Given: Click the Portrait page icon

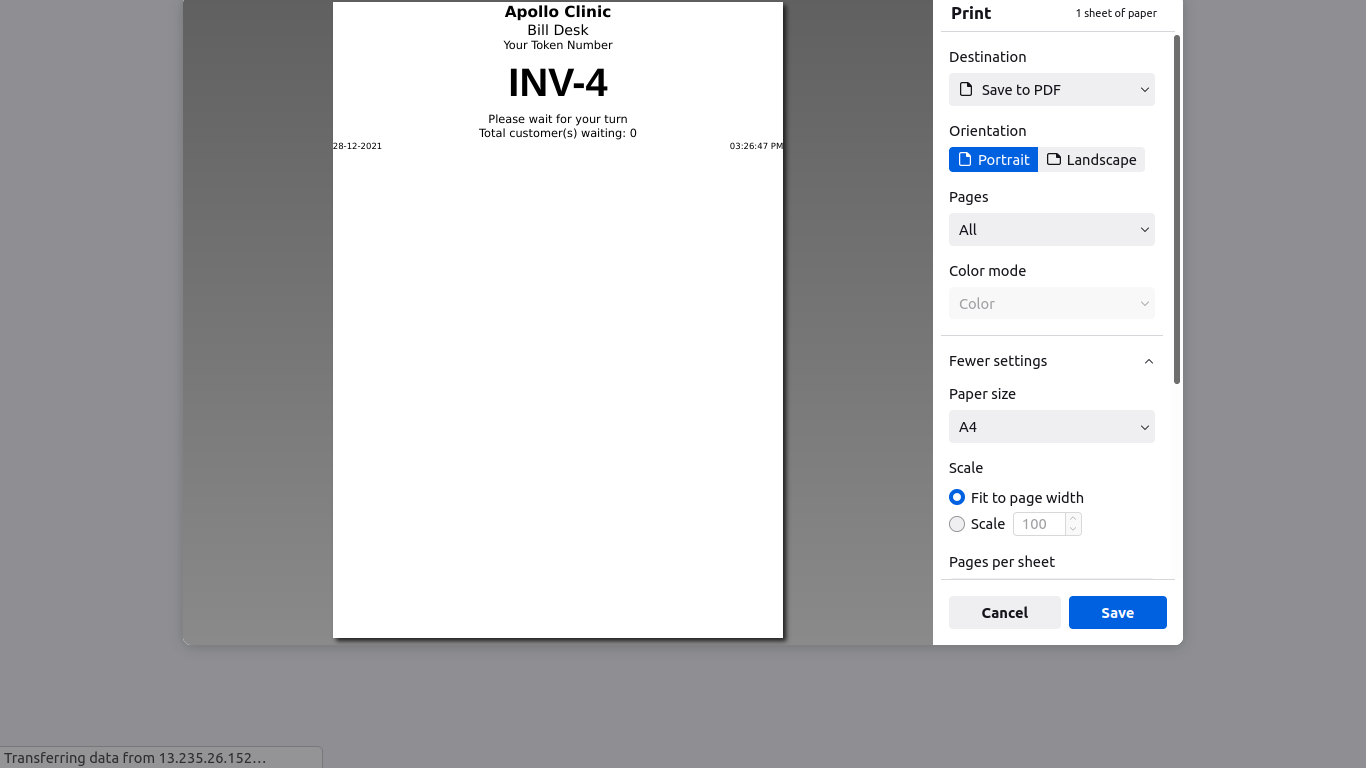Looking at the screenshot, I should coord(964,160).
